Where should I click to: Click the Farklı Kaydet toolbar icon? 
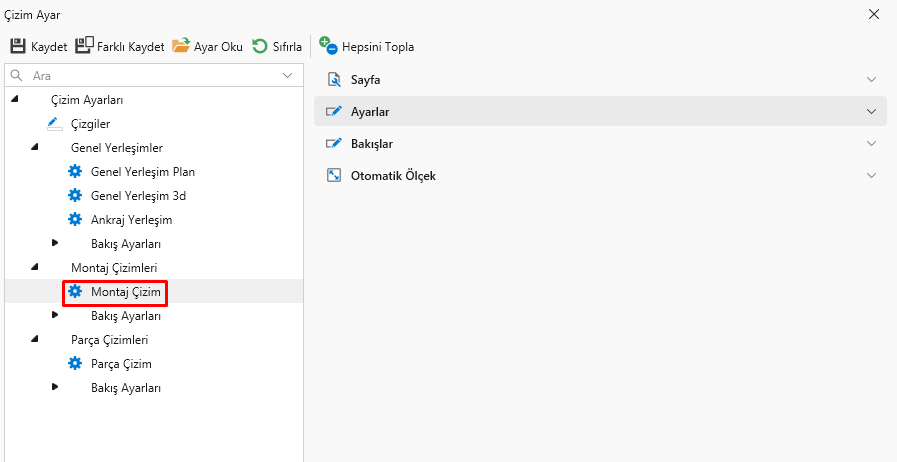(84, 46)
